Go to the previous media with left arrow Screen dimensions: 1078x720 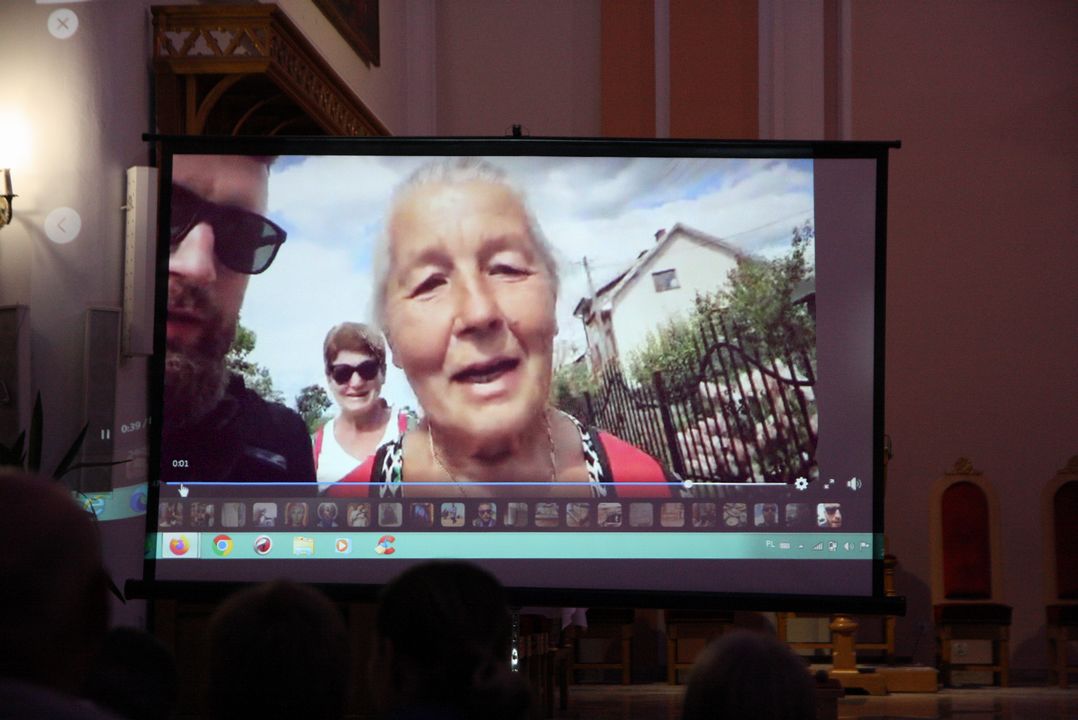coord(62,225)
